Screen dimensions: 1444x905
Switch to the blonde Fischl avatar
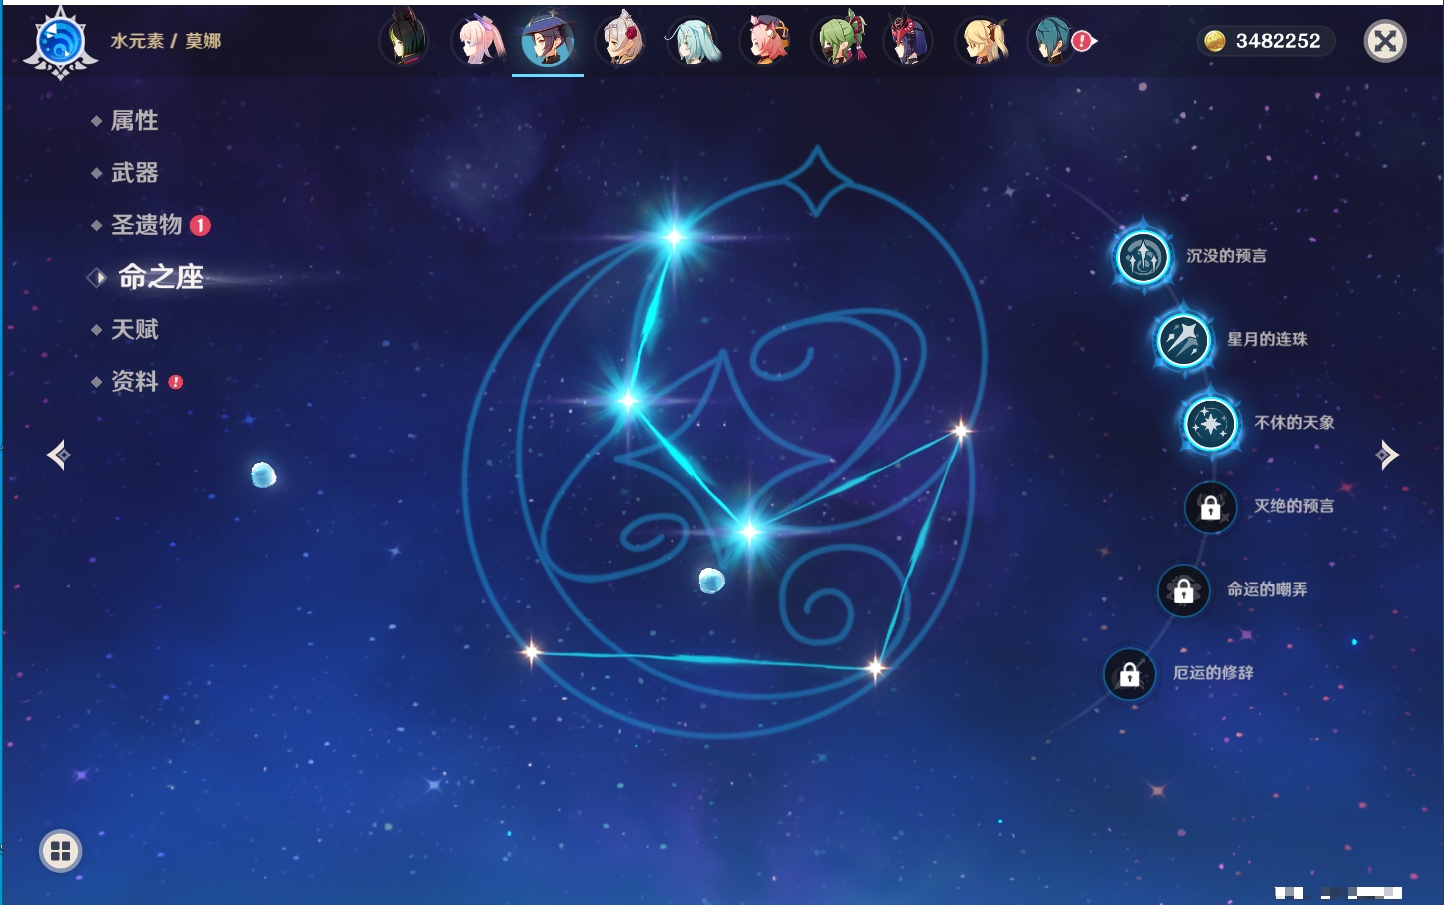(x=981, y=40)
